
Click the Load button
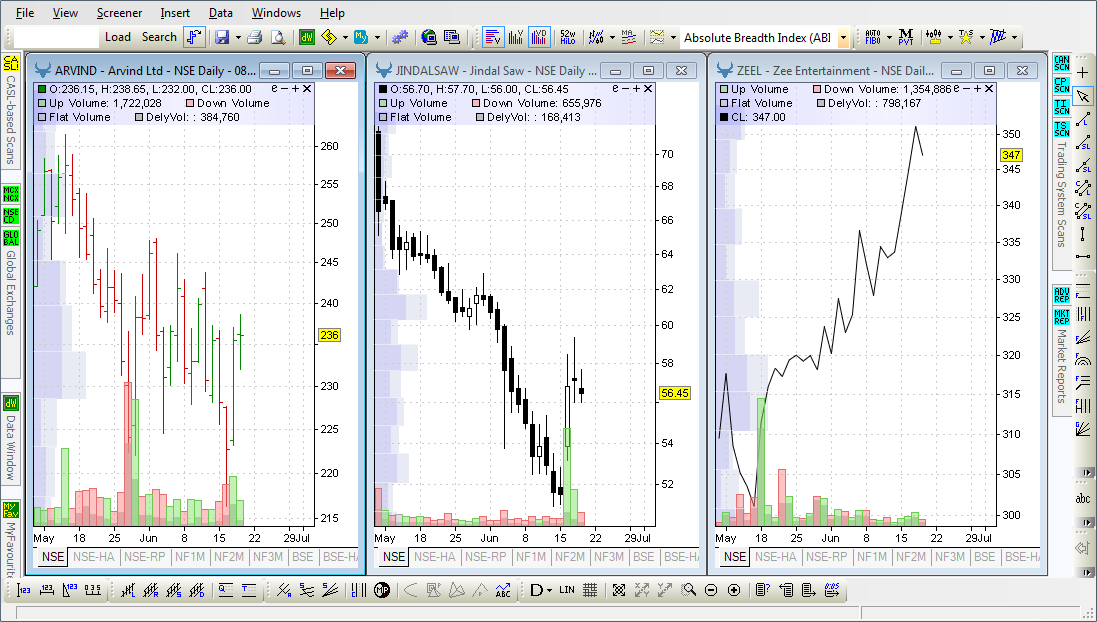[118, 37]
